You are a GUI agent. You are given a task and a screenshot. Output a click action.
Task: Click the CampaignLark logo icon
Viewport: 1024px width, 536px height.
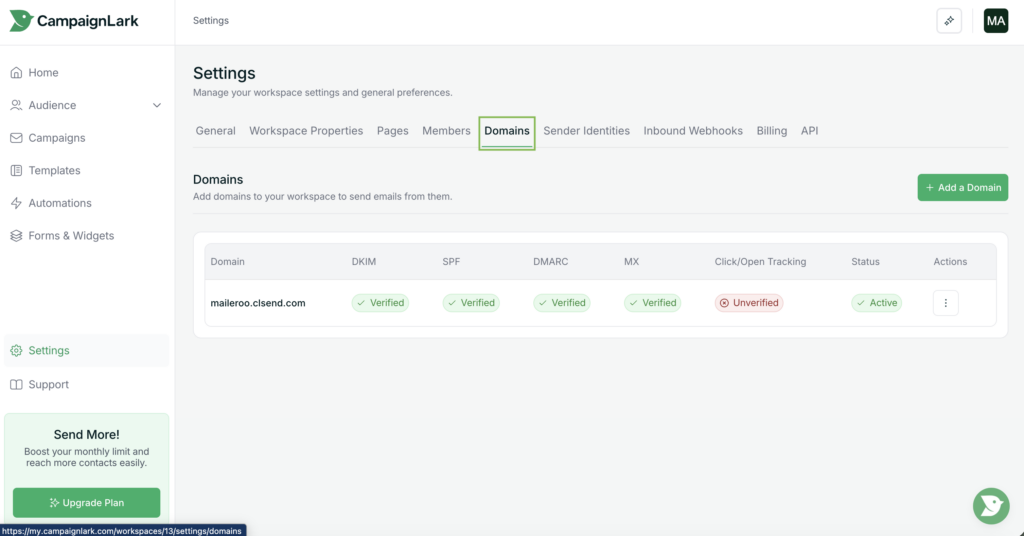(21, 21)
